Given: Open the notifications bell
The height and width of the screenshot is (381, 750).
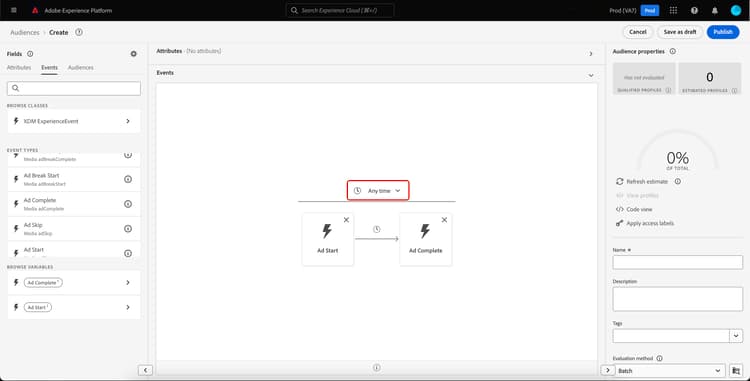Looking at the screenshot, I should pyautogui.click(x=715, y=11).
